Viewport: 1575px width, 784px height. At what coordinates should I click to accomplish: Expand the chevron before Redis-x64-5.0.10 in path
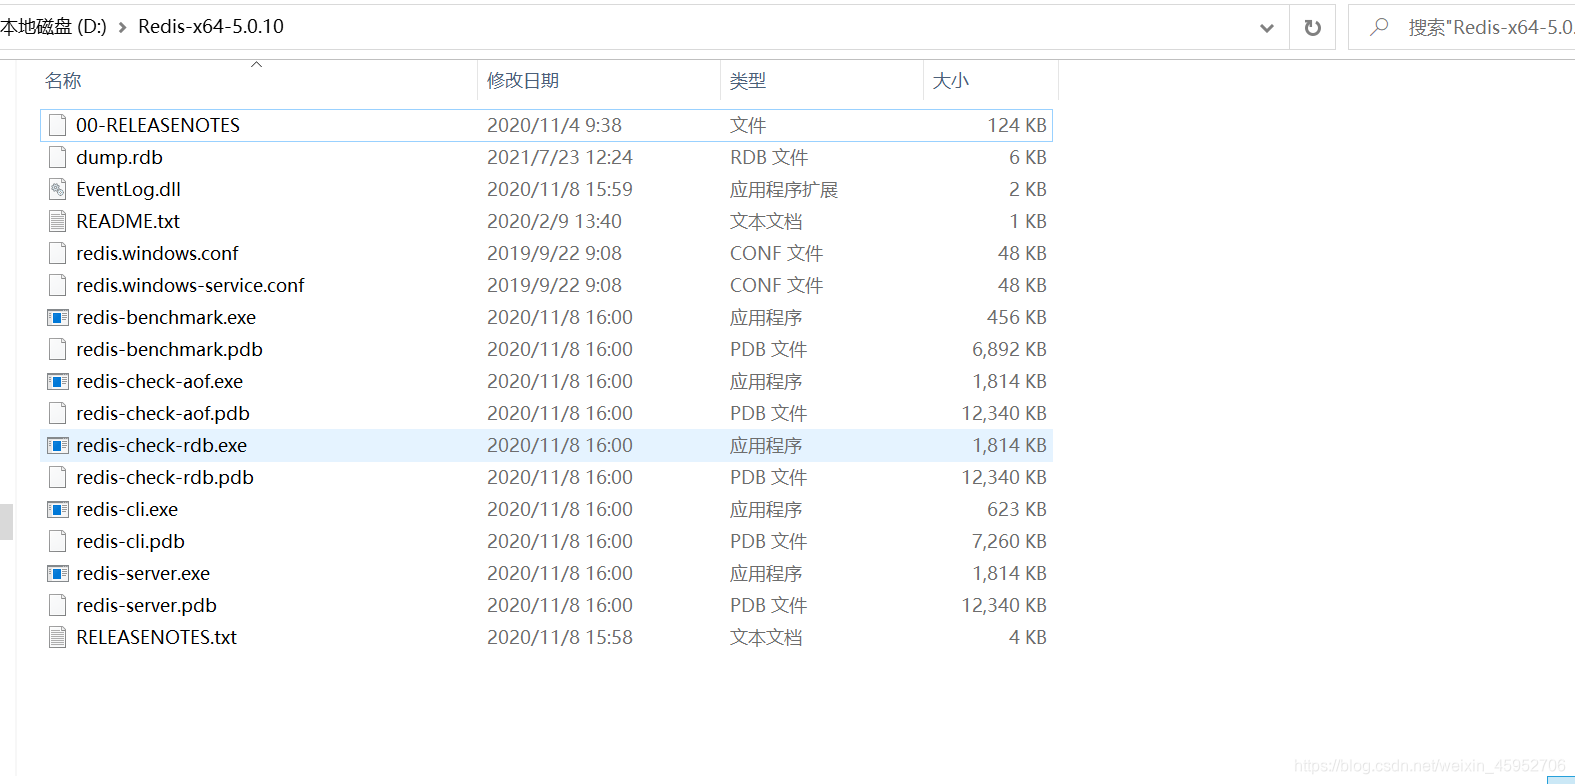[x=122, y=27]
